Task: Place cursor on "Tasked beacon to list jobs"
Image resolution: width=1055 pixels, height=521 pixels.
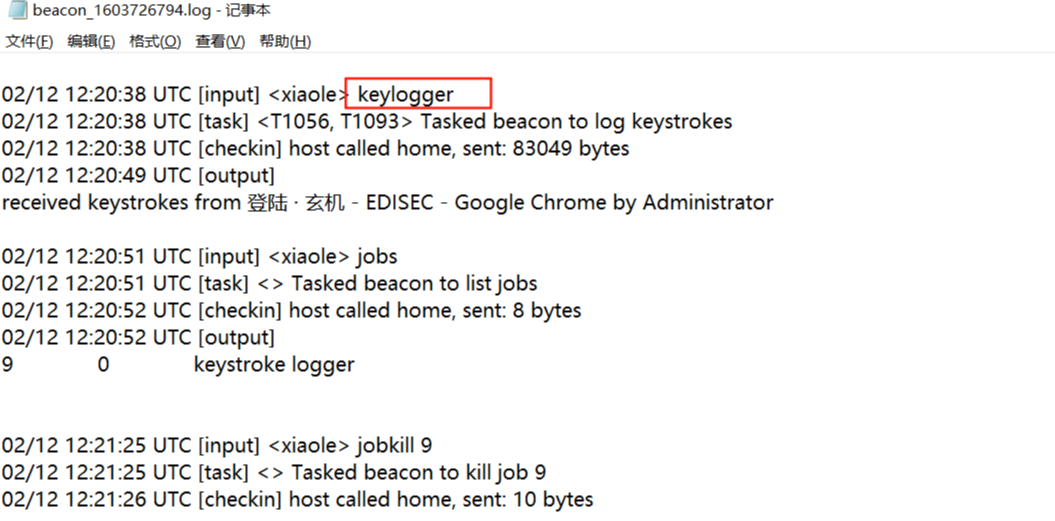Action: click(414, 284)
